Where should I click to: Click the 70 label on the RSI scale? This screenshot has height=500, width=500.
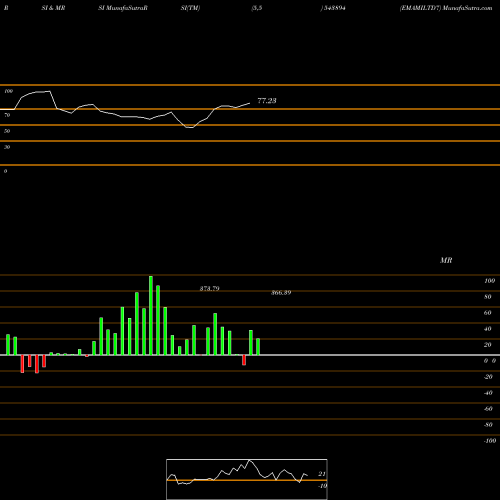pos(7,115)
